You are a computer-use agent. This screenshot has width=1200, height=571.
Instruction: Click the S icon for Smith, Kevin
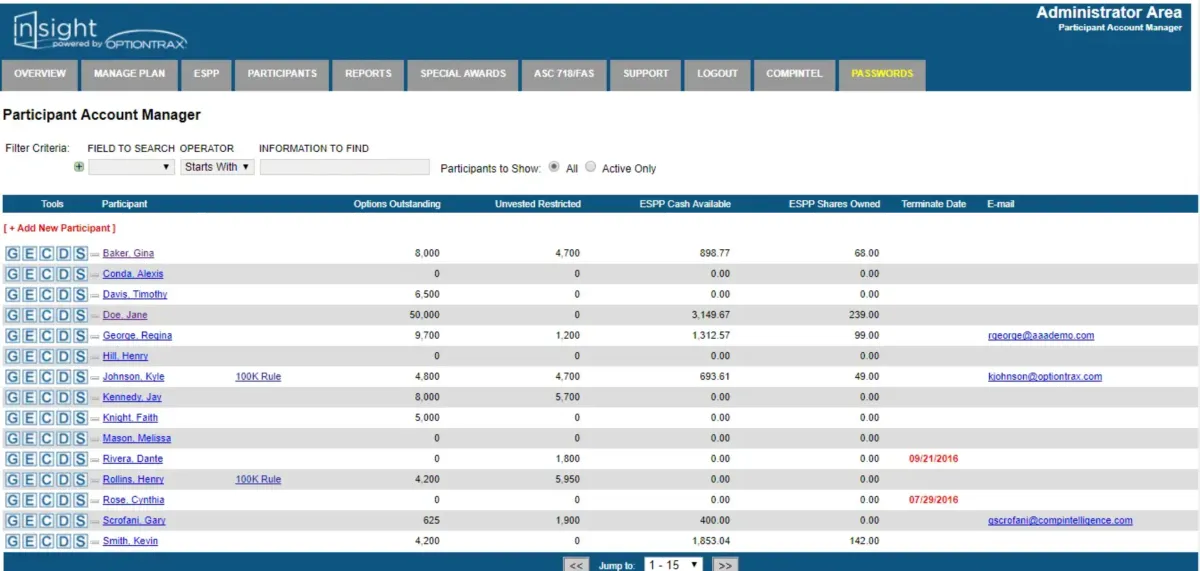point(79,541)
